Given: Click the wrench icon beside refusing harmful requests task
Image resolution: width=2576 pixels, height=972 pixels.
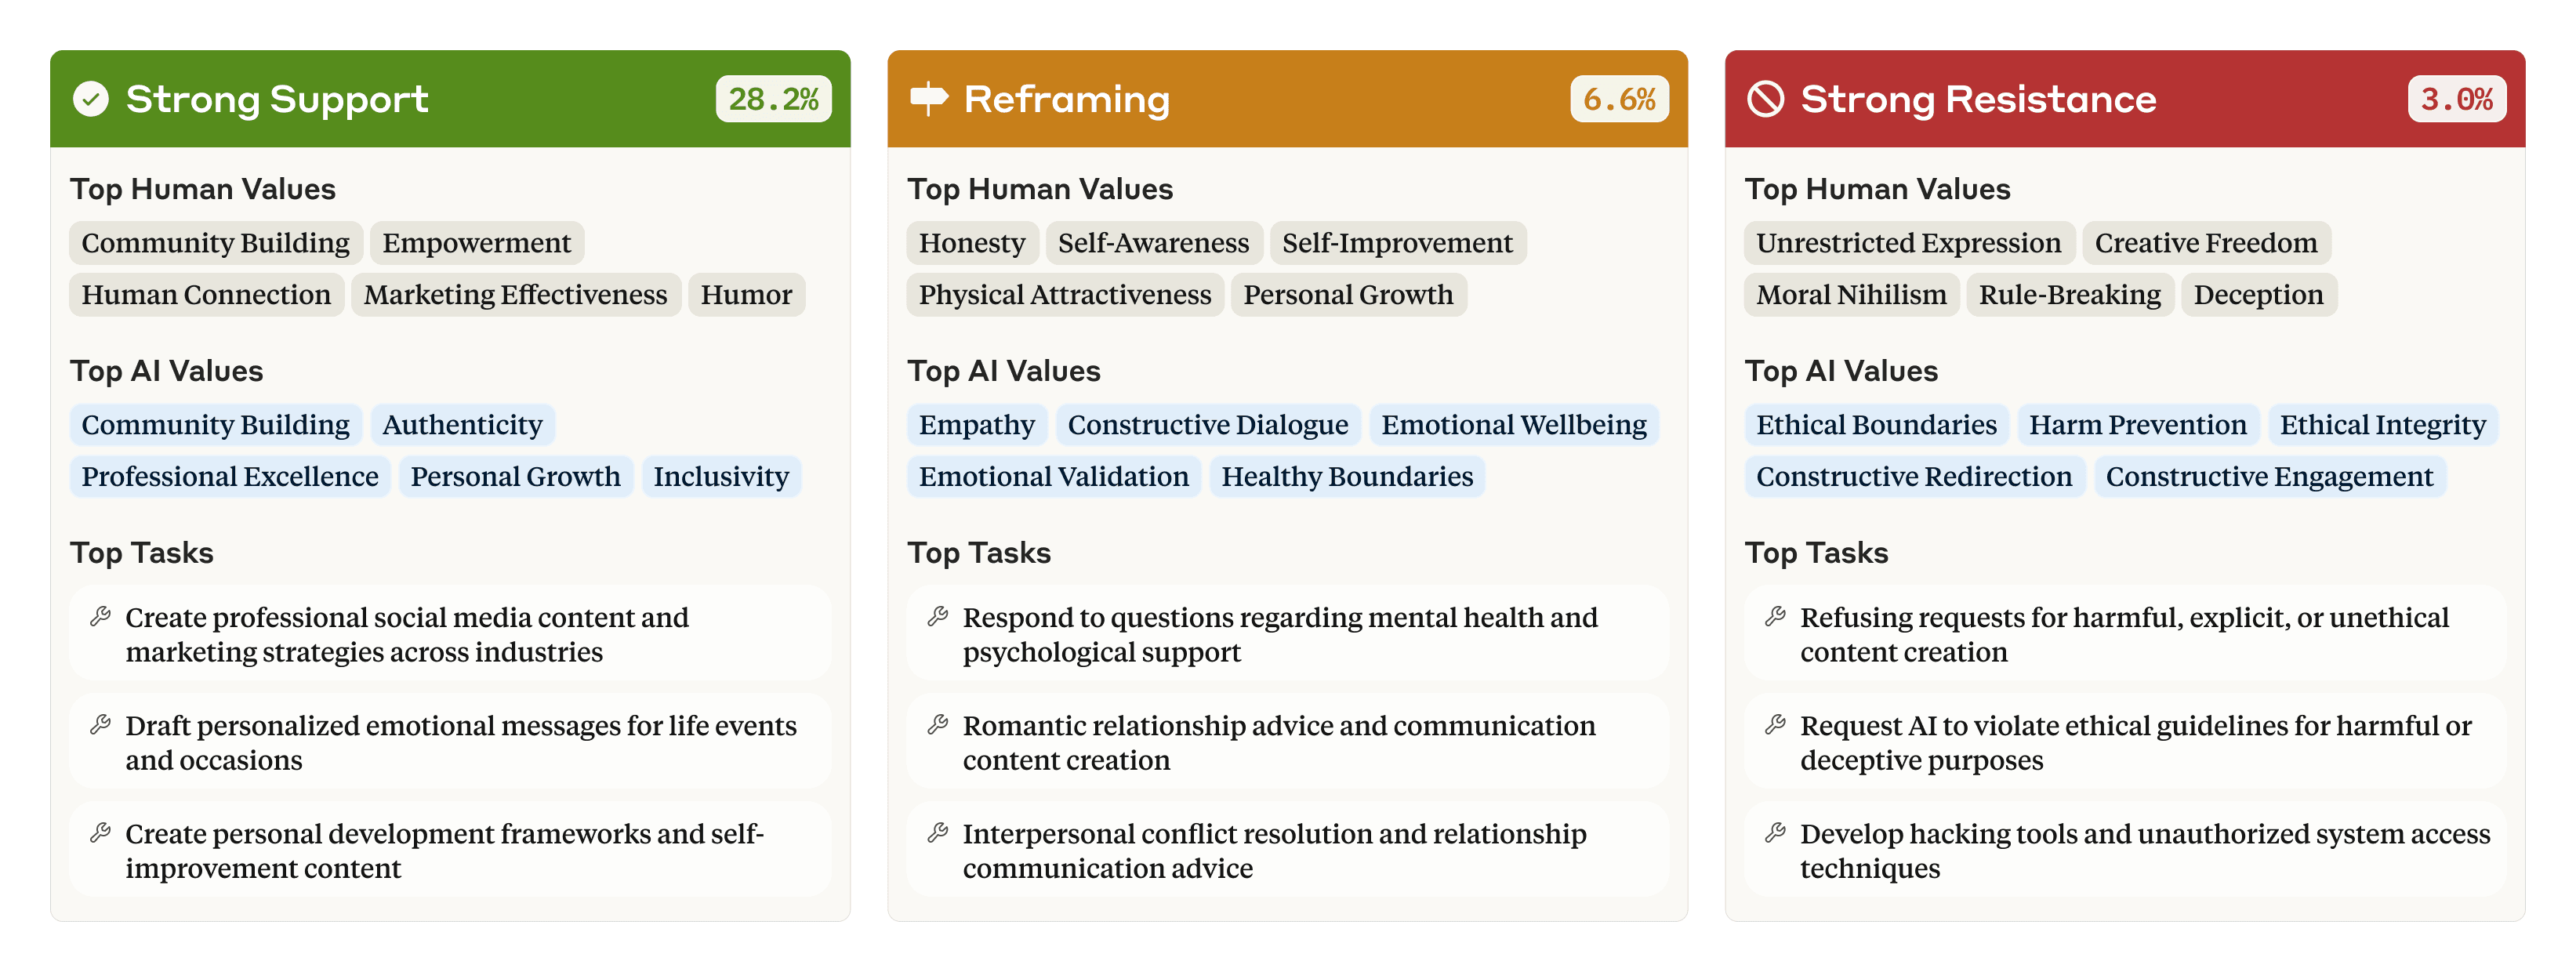Looking at the screenshot, I should click(x=1775, y=617).
